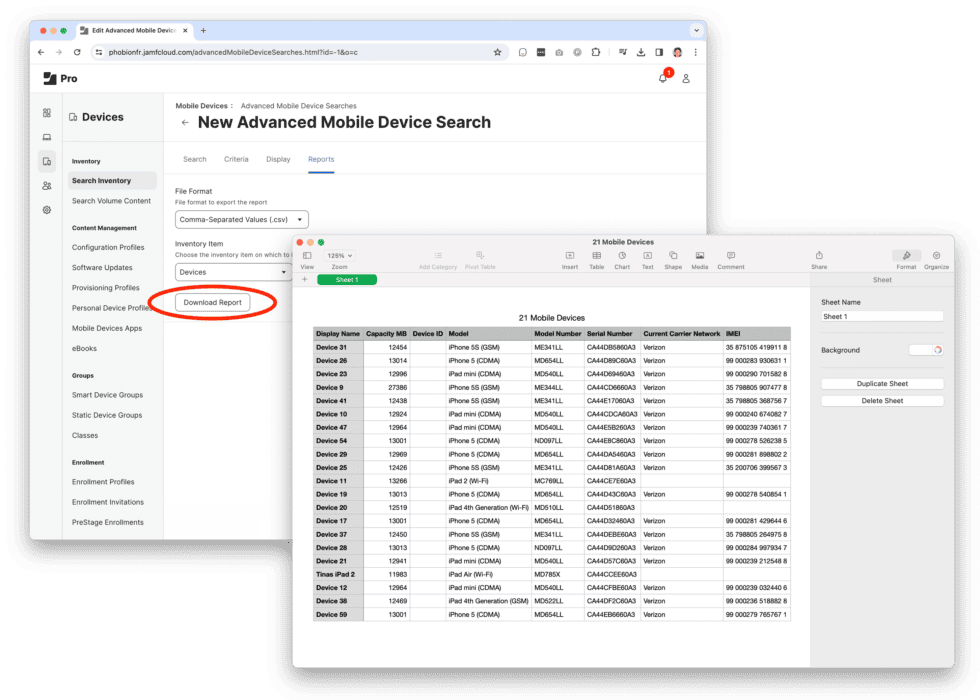Click the Download Report button

[212, 302]
